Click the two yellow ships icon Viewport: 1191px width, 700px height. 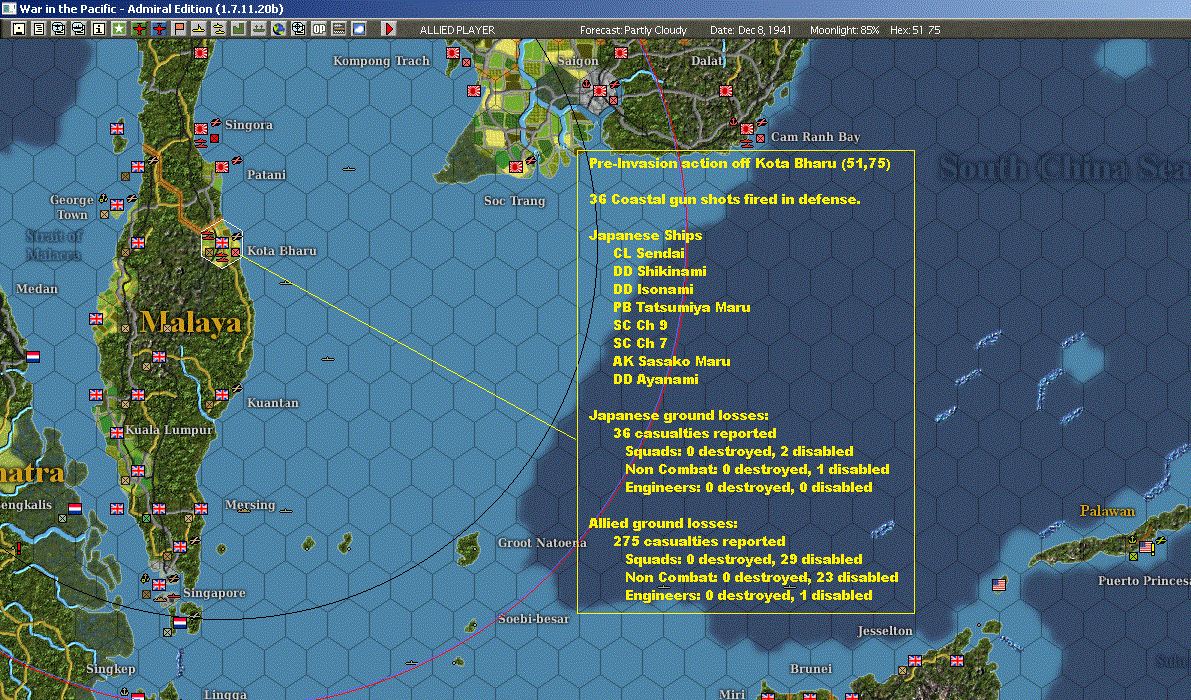pos(219,29)
